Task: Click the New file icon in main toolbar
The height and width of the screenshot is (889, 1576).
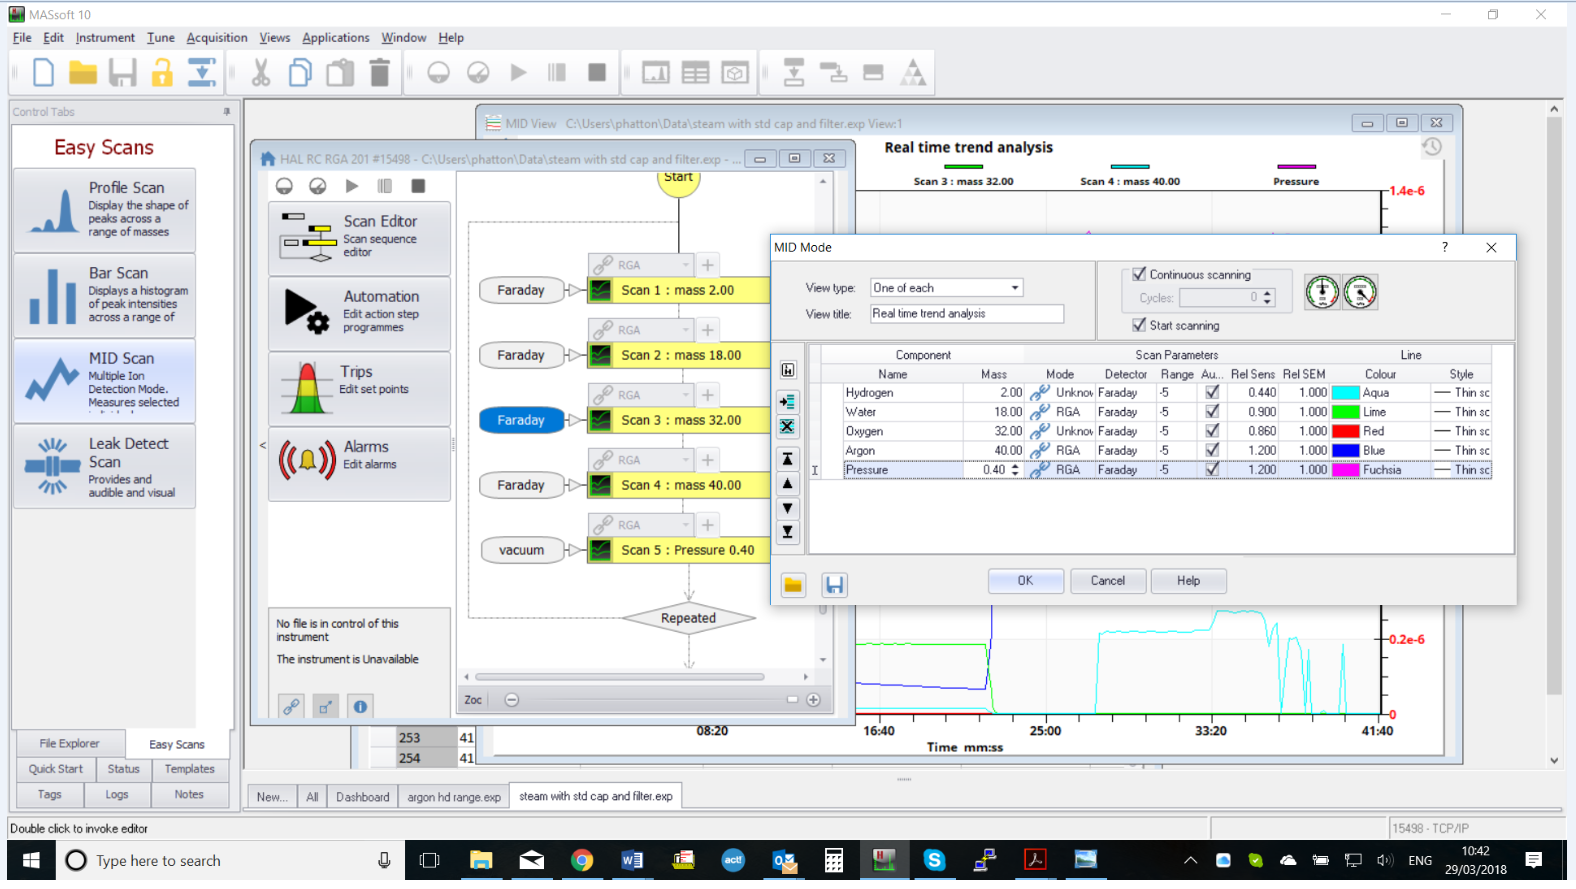Action: (43, 72)
